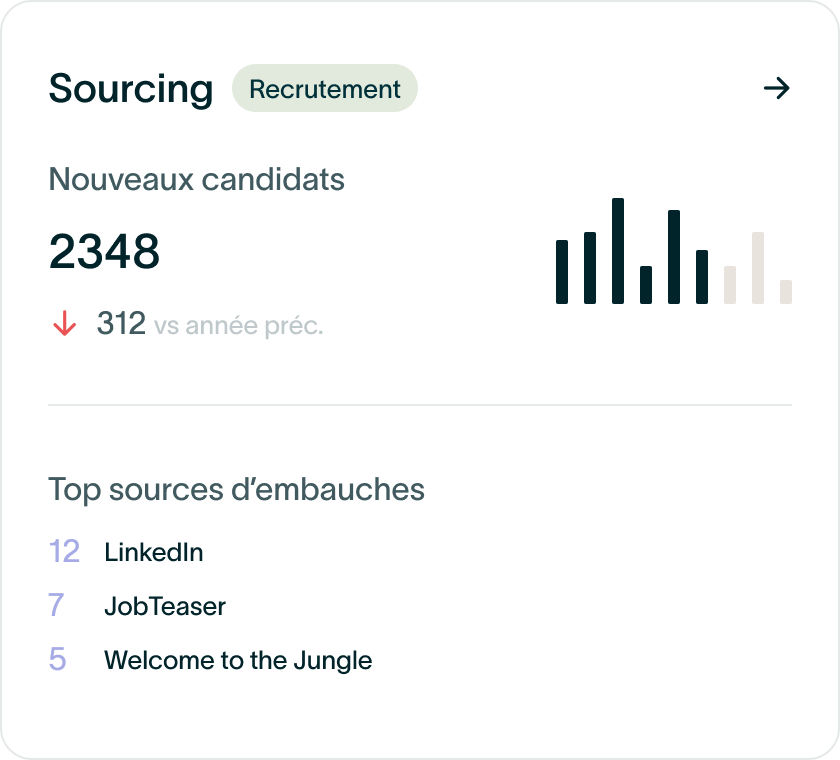Image resolution: width=840 pixels, height=760 pixels.
Task: Click the 'vs année préc.' comparison text
Action: point(238,326)
